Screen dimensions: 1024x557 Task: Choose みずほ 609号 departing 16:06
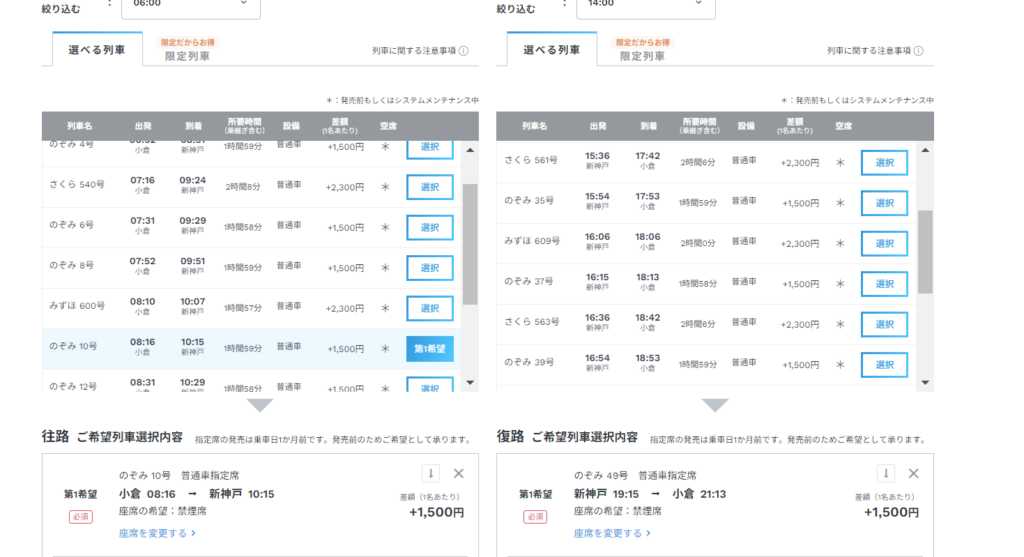click(x=884, y=243)
